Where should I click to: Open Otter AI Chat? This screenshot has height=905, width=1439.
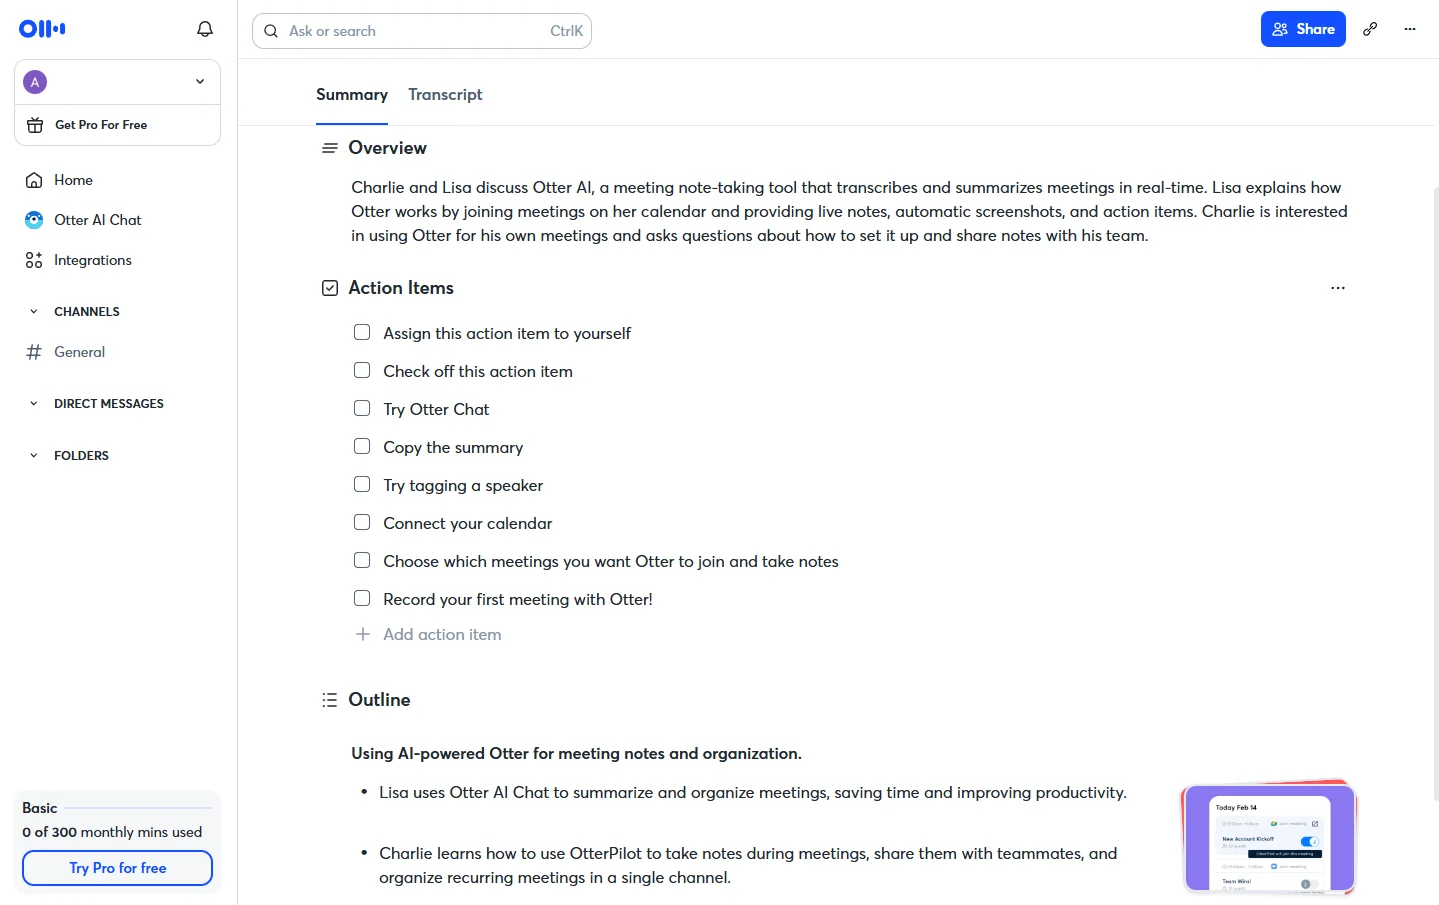(x=97, y=220)
